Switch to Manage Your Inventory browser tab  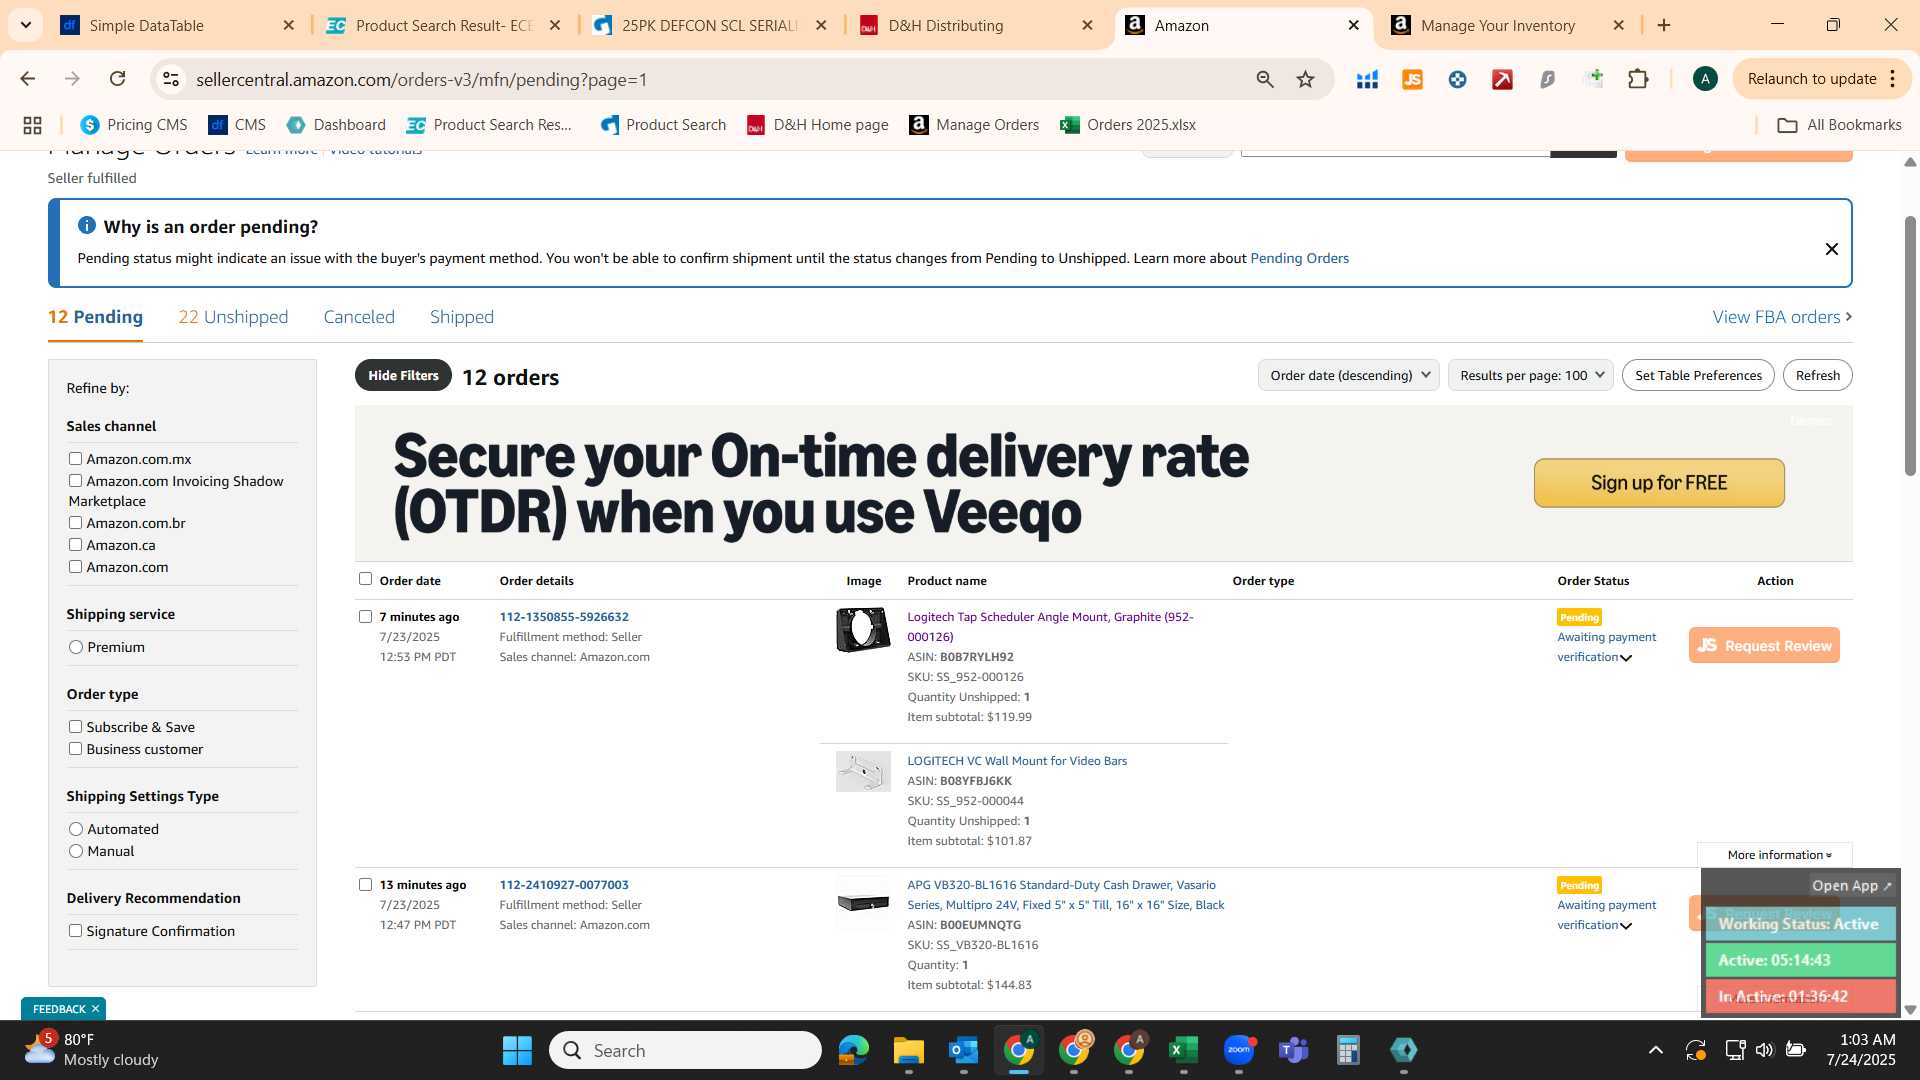coord(1497,25)
